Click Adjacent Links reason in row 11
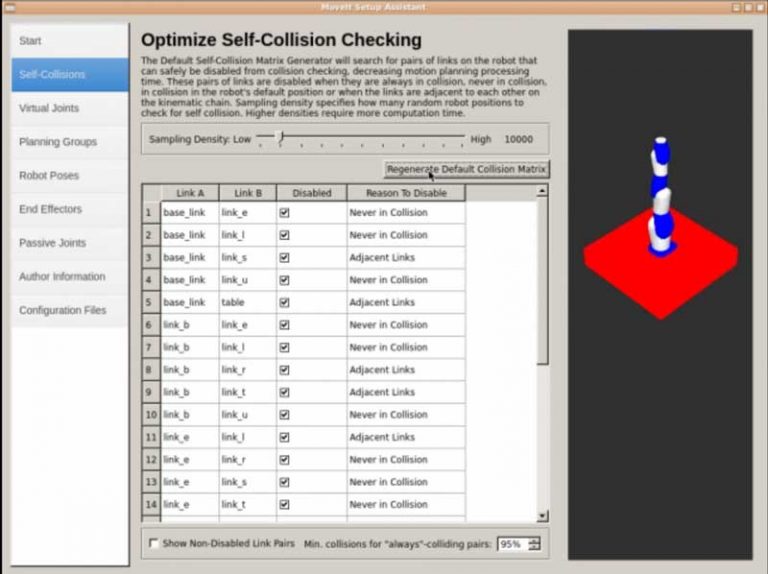The image size is (768, 574). 406,437
